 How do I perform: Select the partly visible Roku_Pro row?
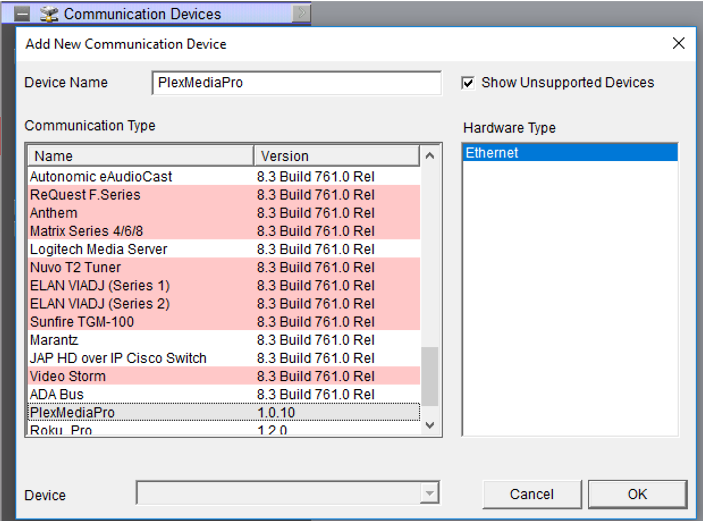pos(224,429)
